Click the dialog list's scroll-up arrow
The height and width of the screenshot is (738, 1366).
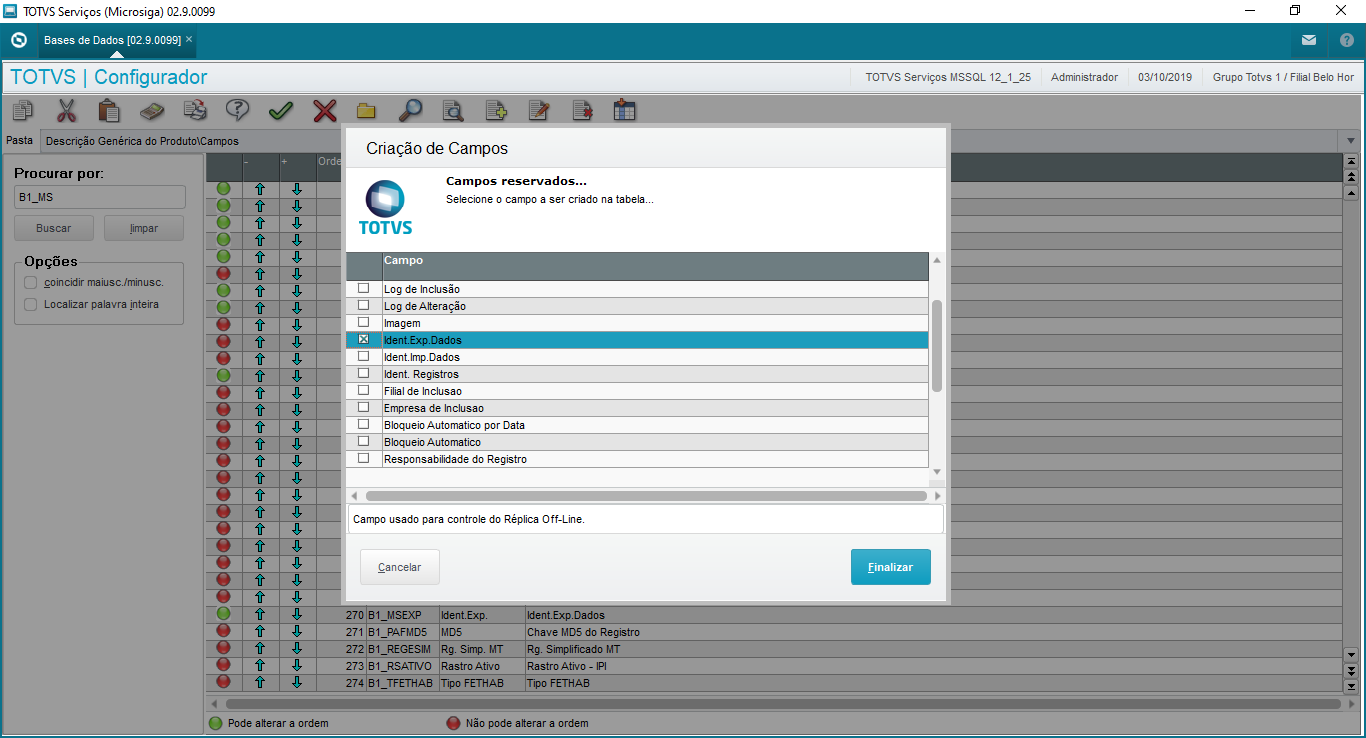coord(937,260)
